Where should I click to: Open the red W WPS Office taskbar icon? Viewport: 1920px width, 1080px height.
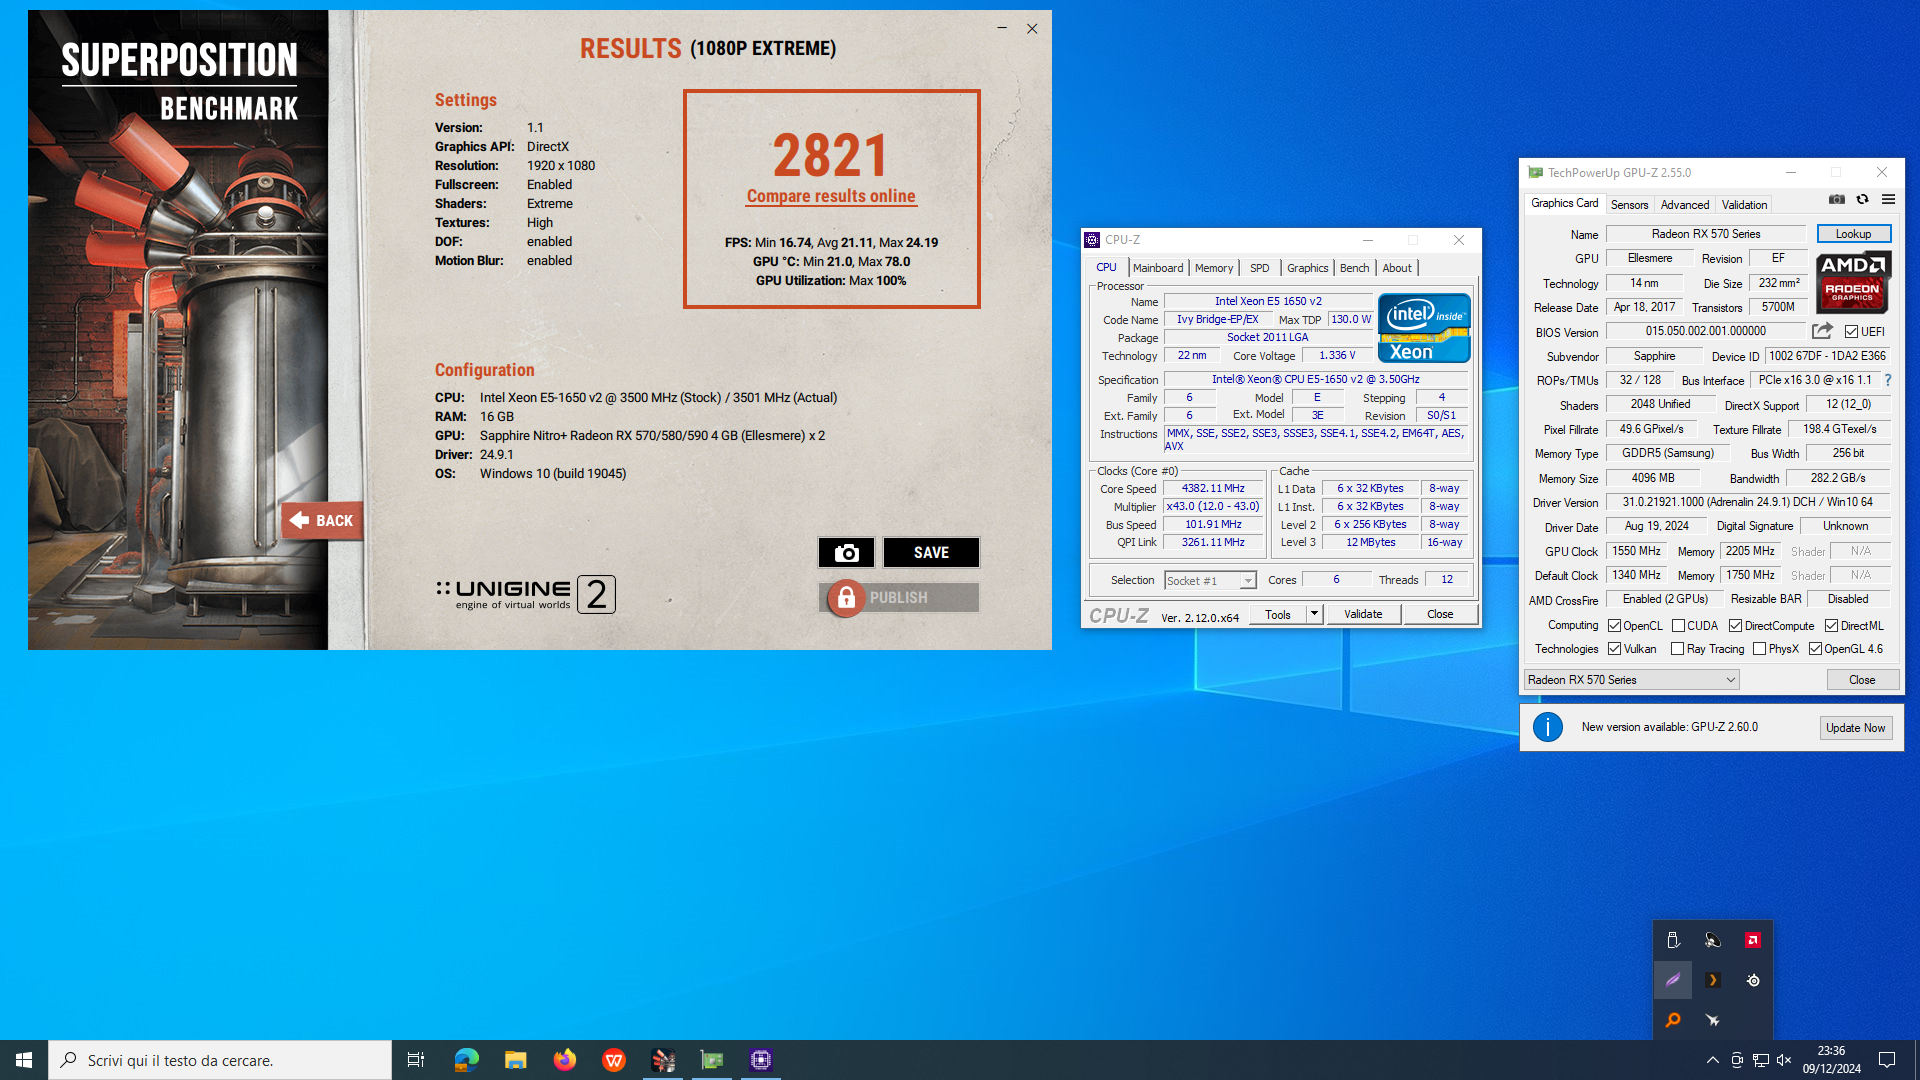[x=613, y=1060]
